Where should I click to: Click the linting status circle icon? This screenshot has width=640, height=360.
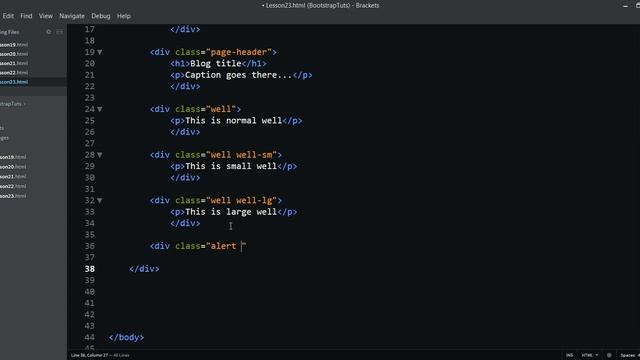(x=609, y=355)
